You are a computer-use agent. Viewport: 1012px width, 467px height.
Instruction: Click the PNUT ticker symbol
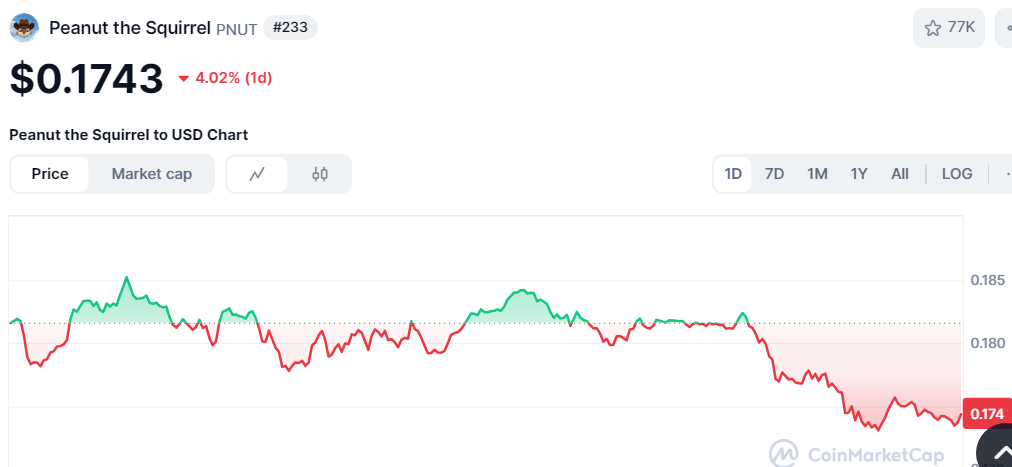pyautogui.click(x=237, y=29)
